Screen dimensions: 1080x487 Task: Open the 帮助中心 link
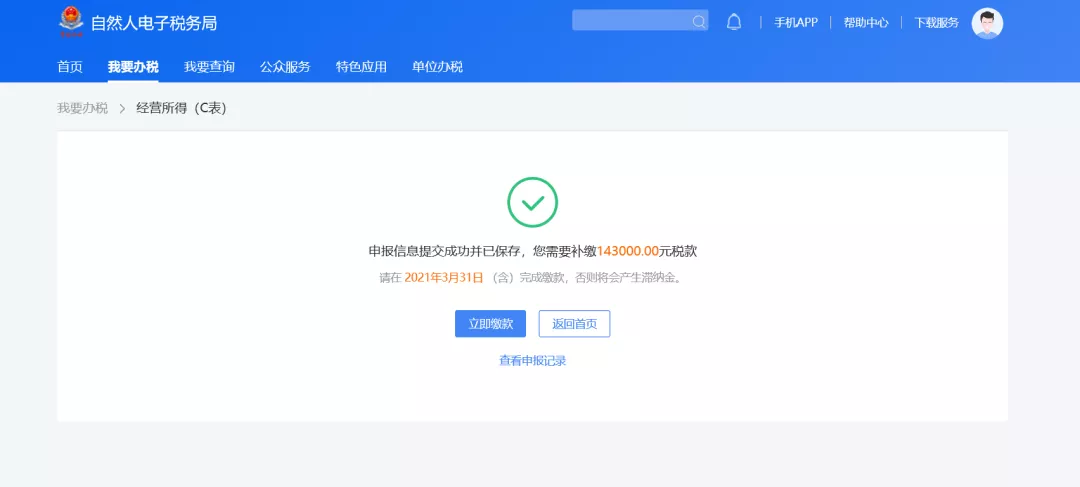tap(866, 22)
